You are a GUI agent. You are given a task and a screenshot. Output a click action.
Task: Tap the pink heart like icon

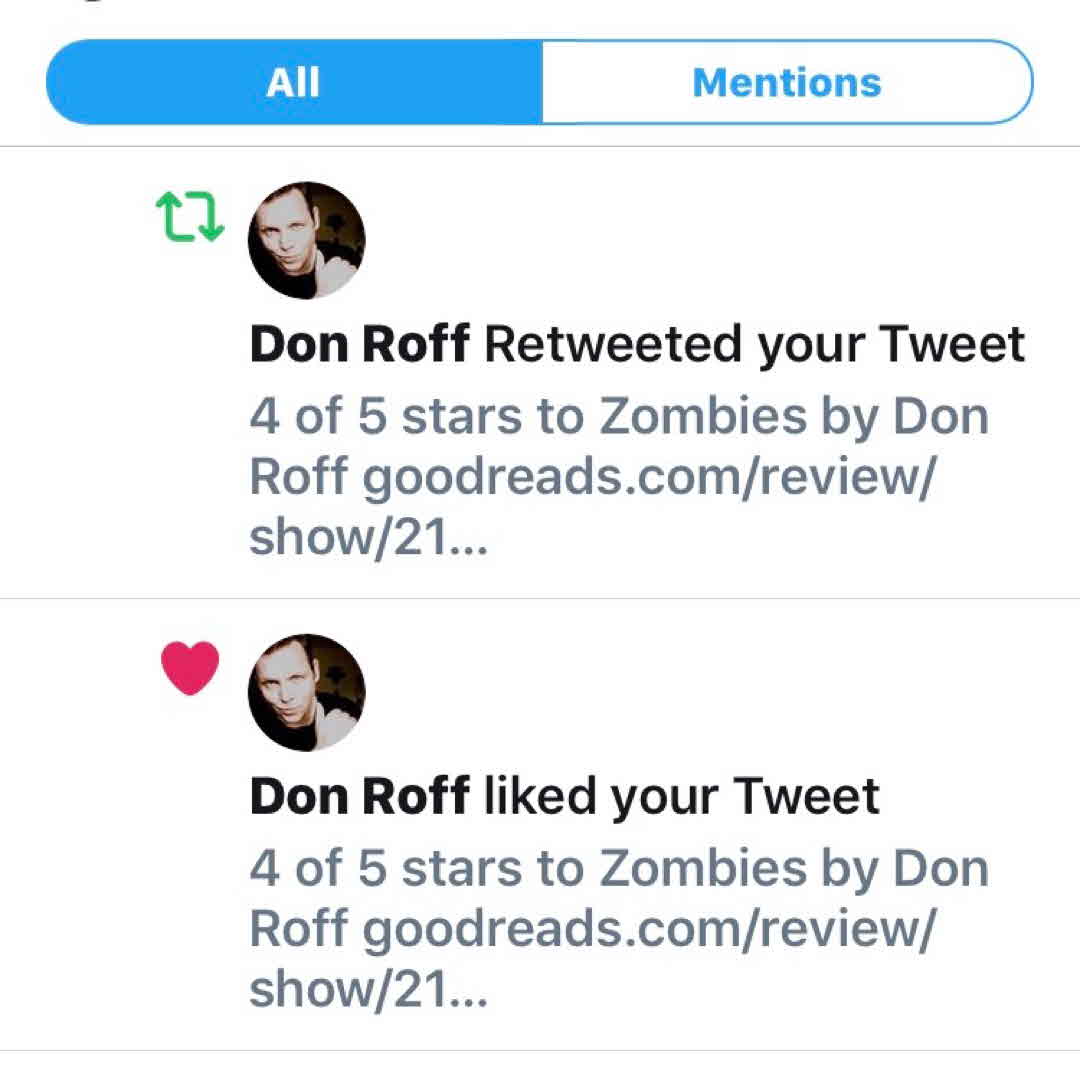(190, 669)
